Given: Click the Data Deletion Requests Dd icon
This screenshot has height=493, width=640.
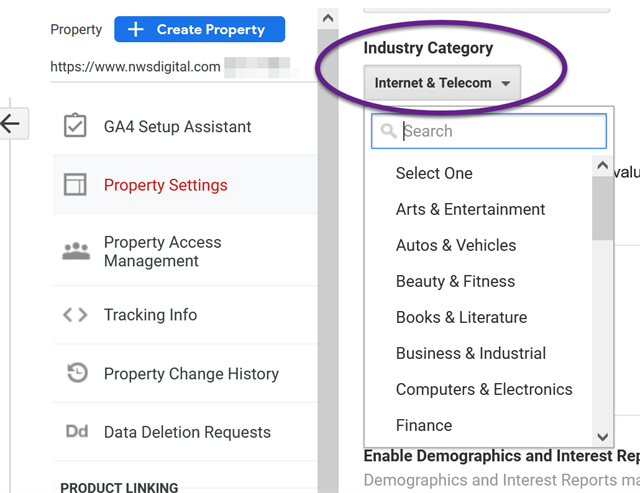Looking at the screenshot, I should pyautogui.click(x=77, y=431).
